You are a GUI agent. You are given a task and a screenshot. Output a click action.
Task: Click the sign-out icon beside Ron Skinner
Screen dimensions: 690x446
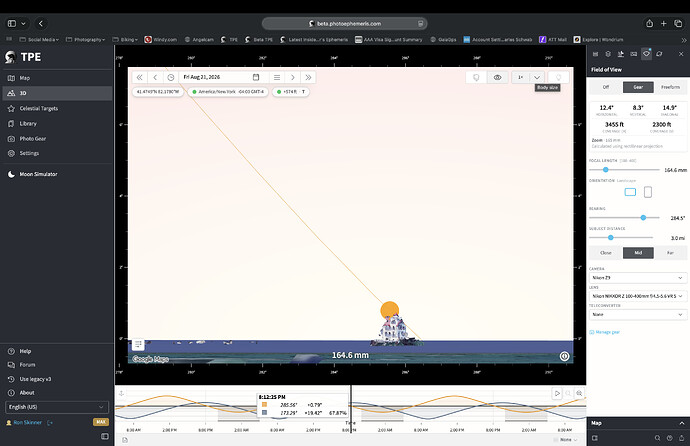50,423
